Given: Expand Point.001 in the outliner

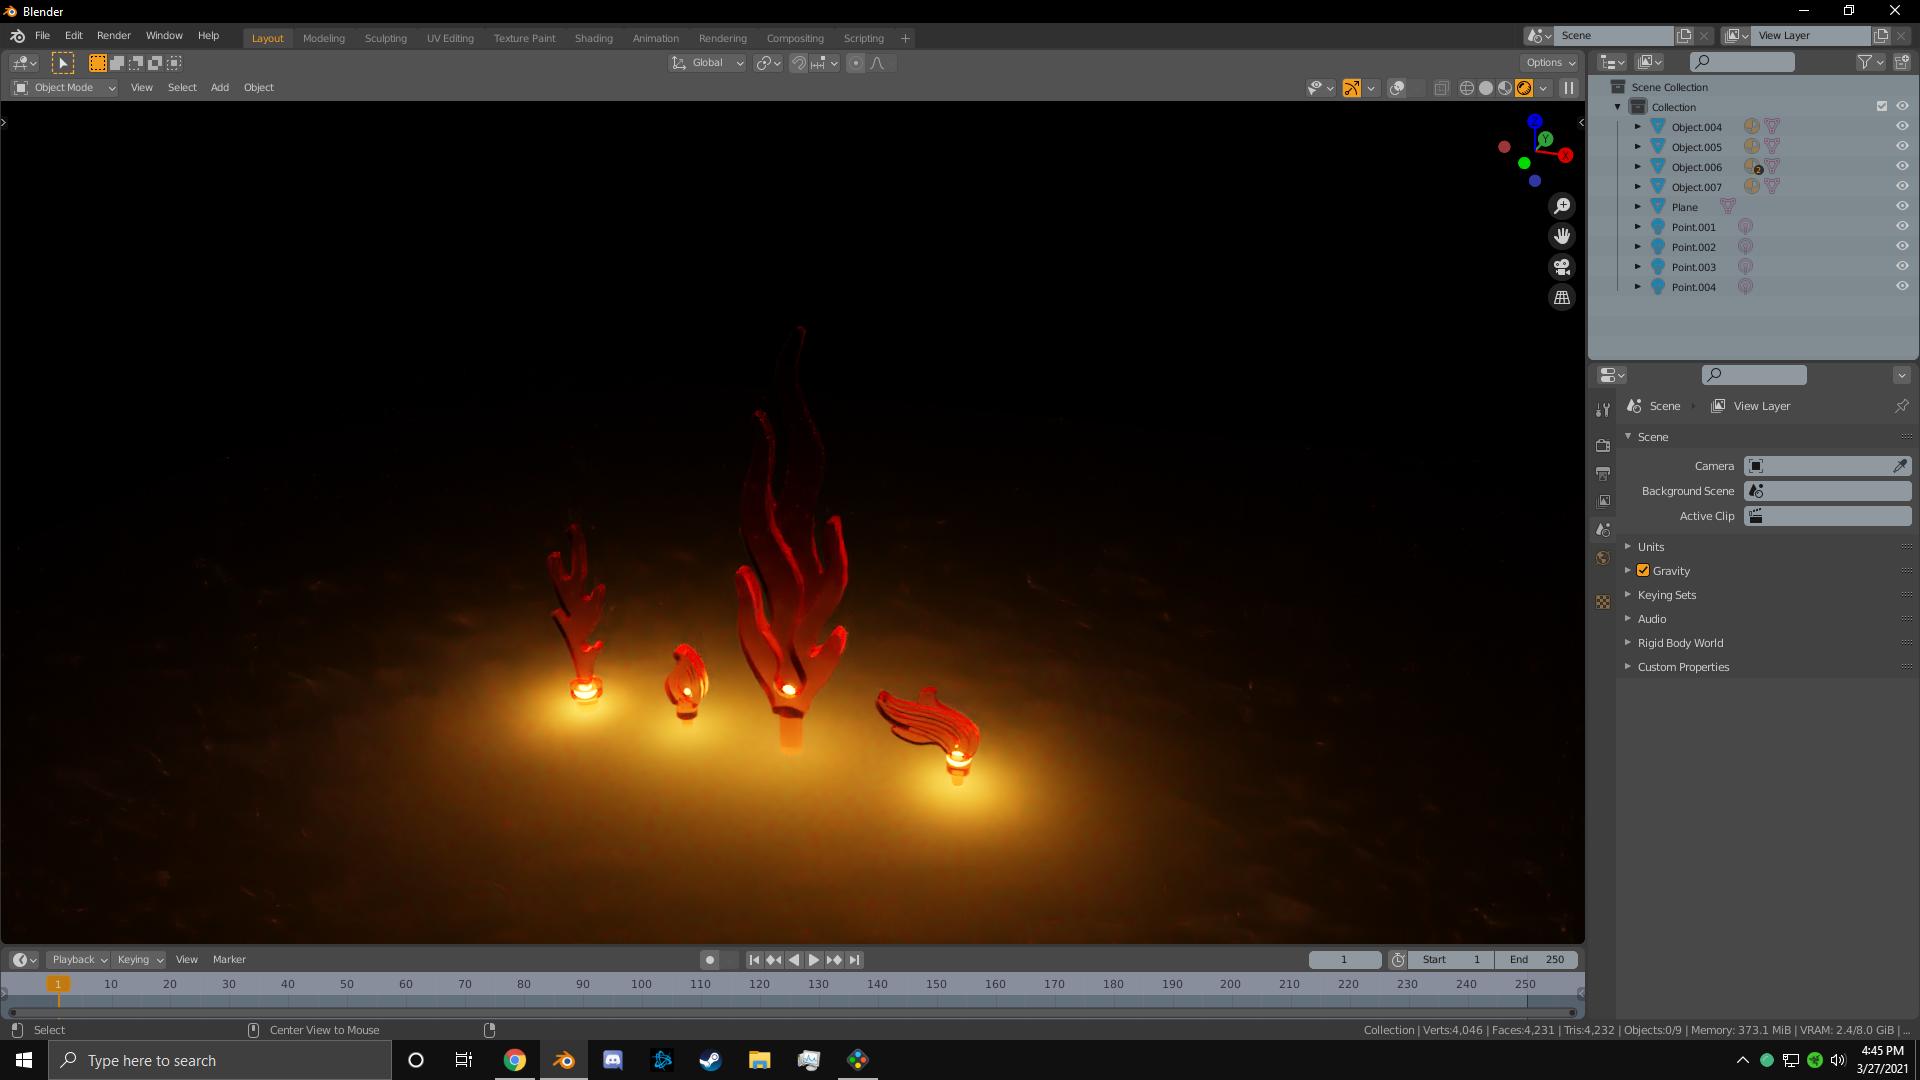Looking at the screenshot, I should 1637,227.
